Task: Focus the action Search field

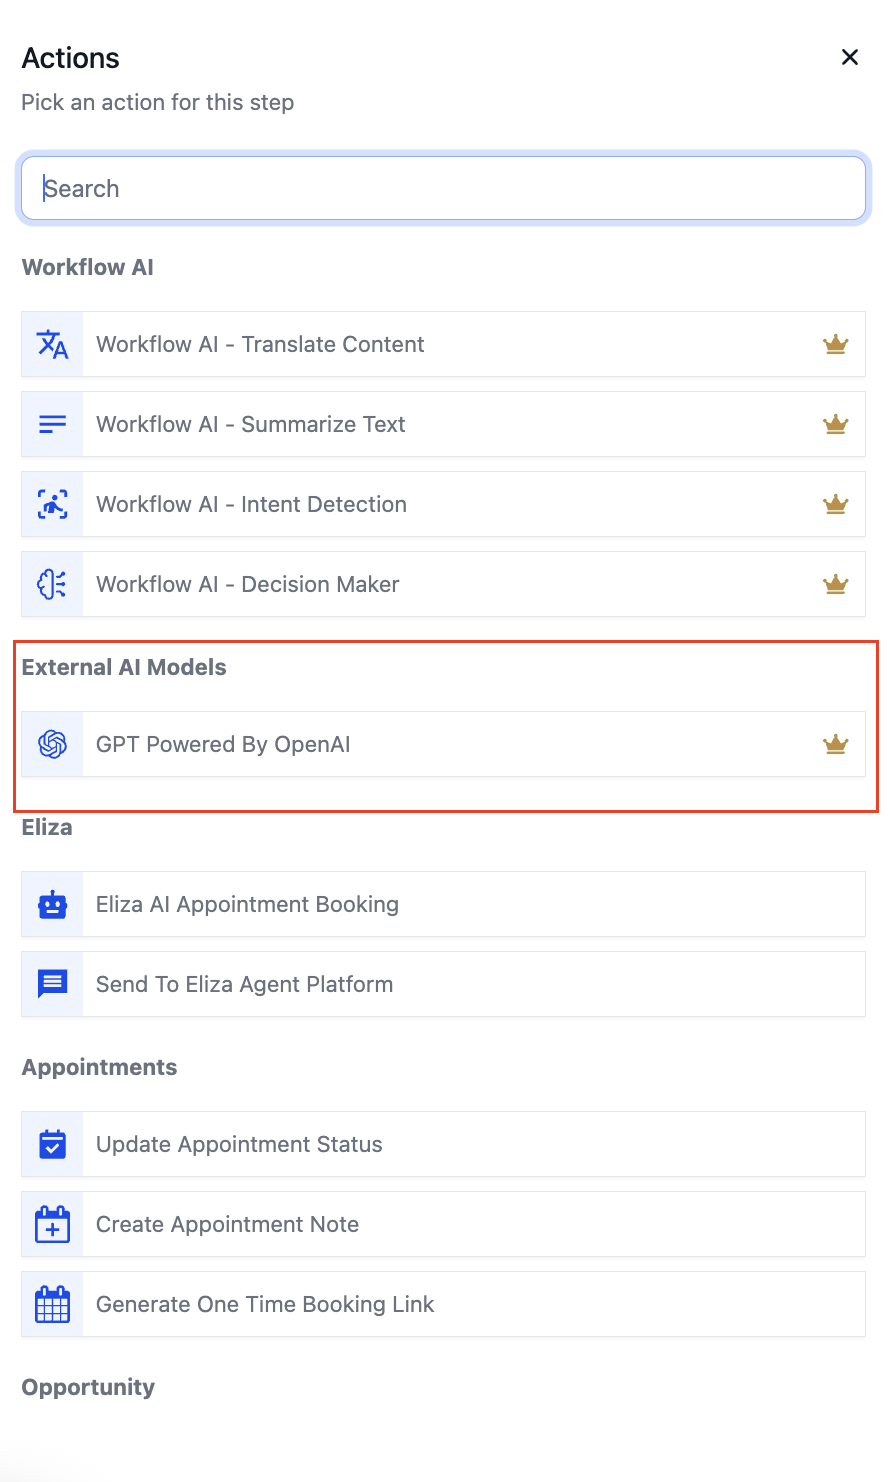Action: (443, 188)
